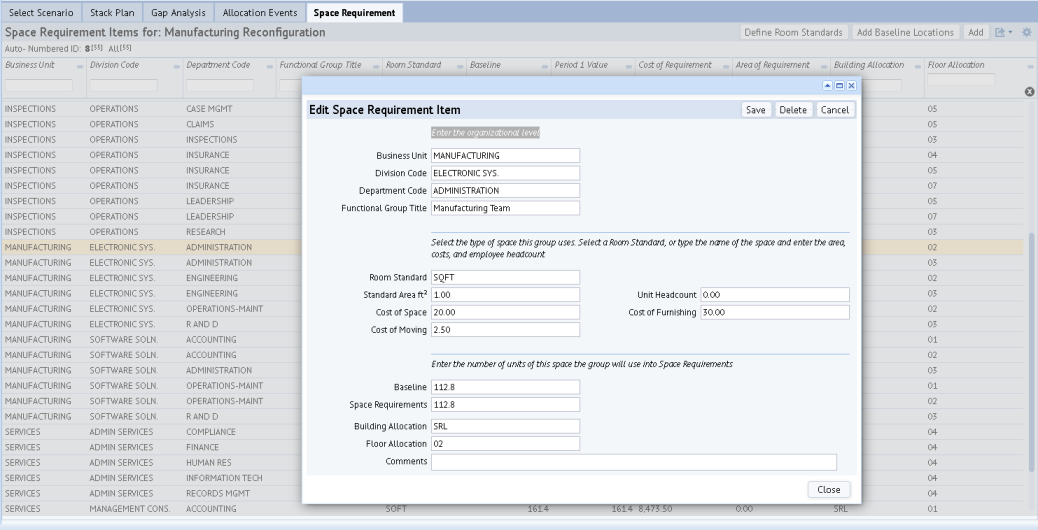Image resolution: width=1038 pixels, height=530 pixels.
Task: Click the Business Unit field in dialog
Action: [505, 155]
